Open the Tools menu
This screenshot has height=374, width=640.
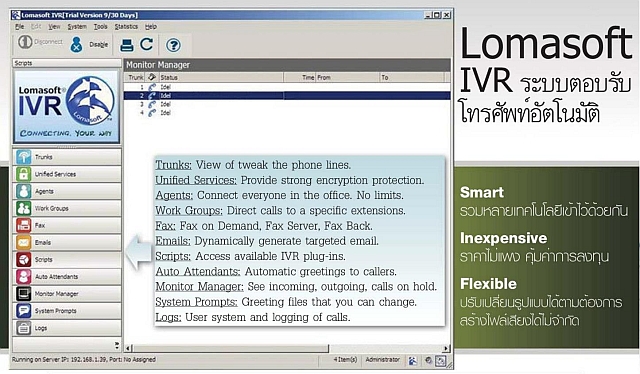click(x=100, y=27)
